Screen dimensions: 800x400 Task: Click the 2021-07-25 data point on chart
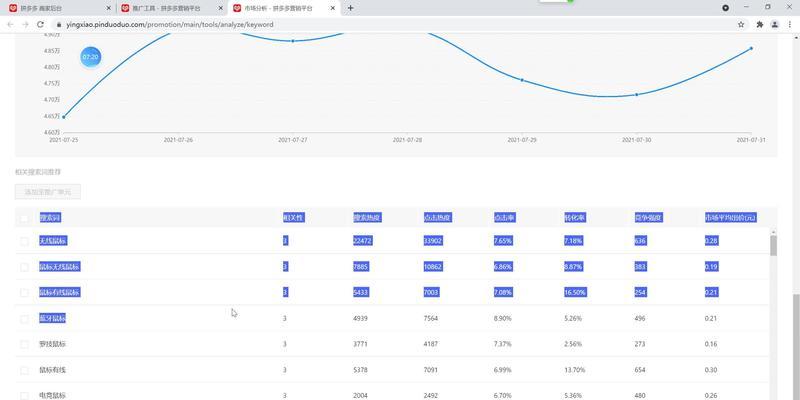(x=63, y=117)
